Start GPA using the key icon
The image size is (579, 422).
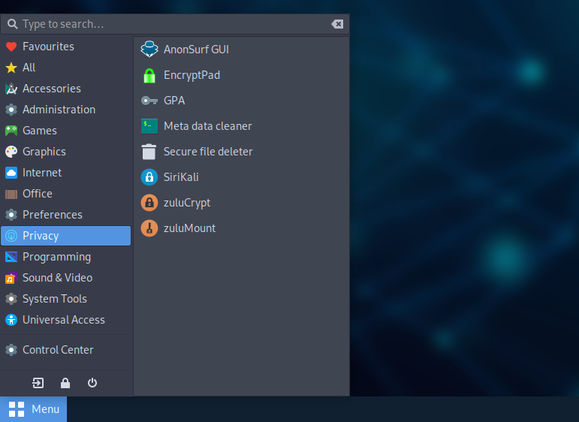(x=149, y=100)
